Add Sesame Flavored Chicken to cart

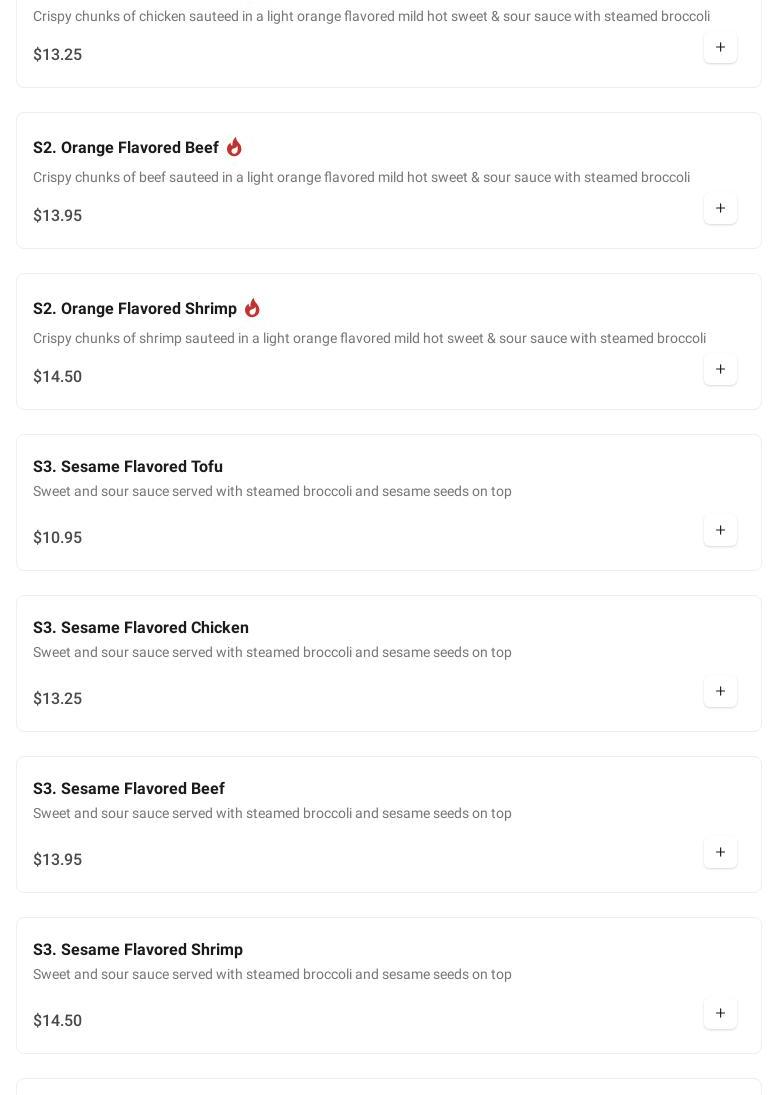(720, 692)
